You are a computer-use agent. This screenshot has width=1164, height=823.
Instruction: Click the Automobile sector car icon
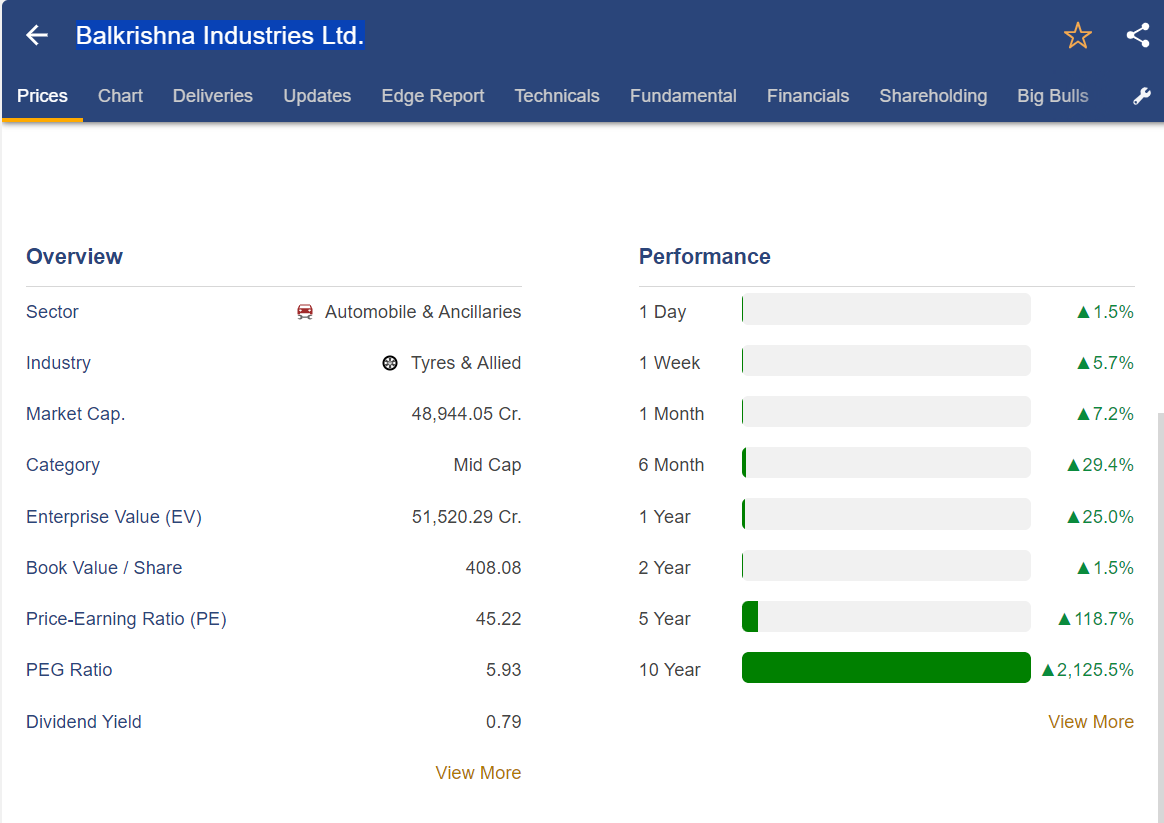pos(305,312)
